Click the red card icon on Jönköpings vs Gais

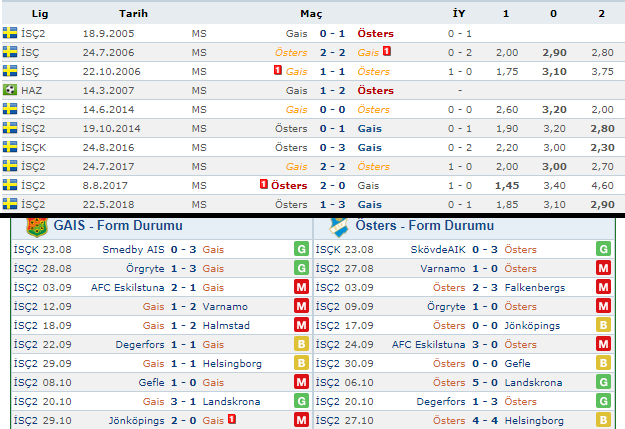(x=232, y=419)
